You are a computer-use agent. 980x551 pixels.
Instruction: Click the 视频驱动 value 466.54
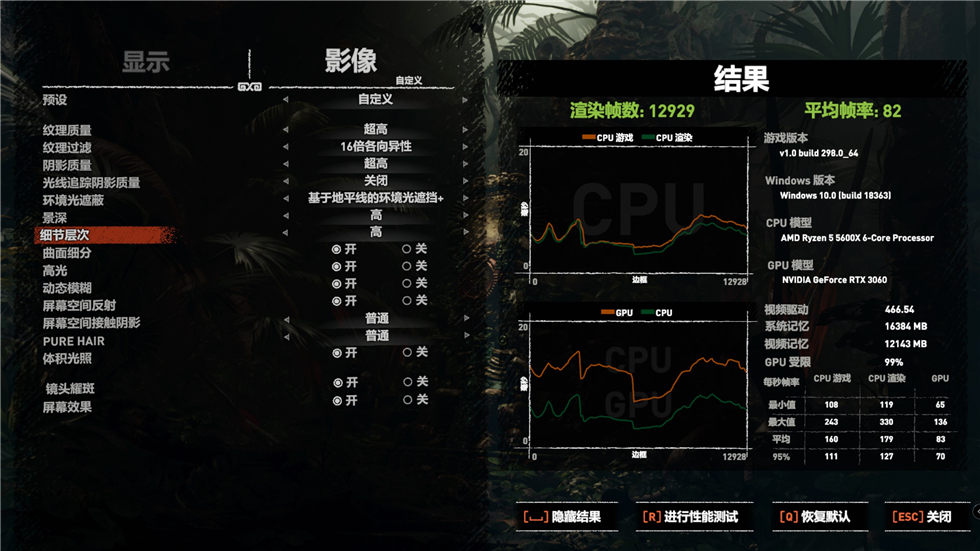coord(899,309)
